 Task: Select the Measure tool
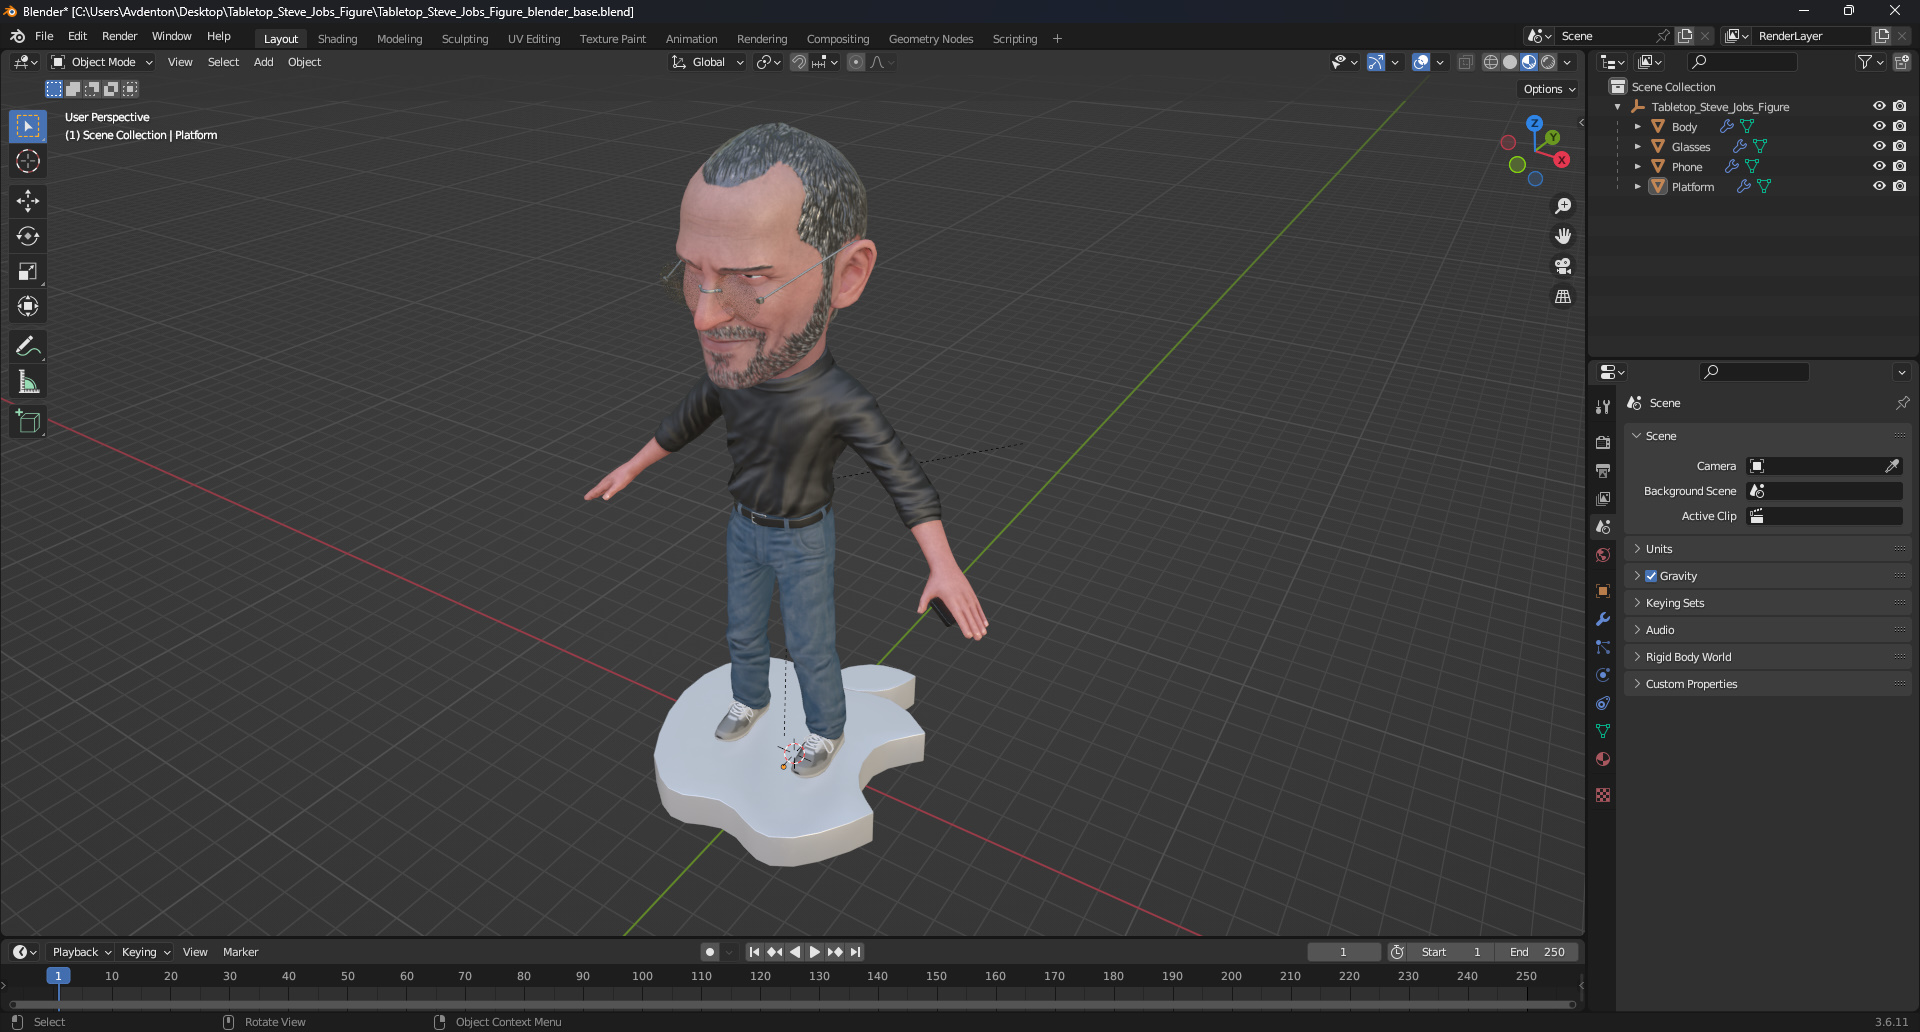point(28,382)
